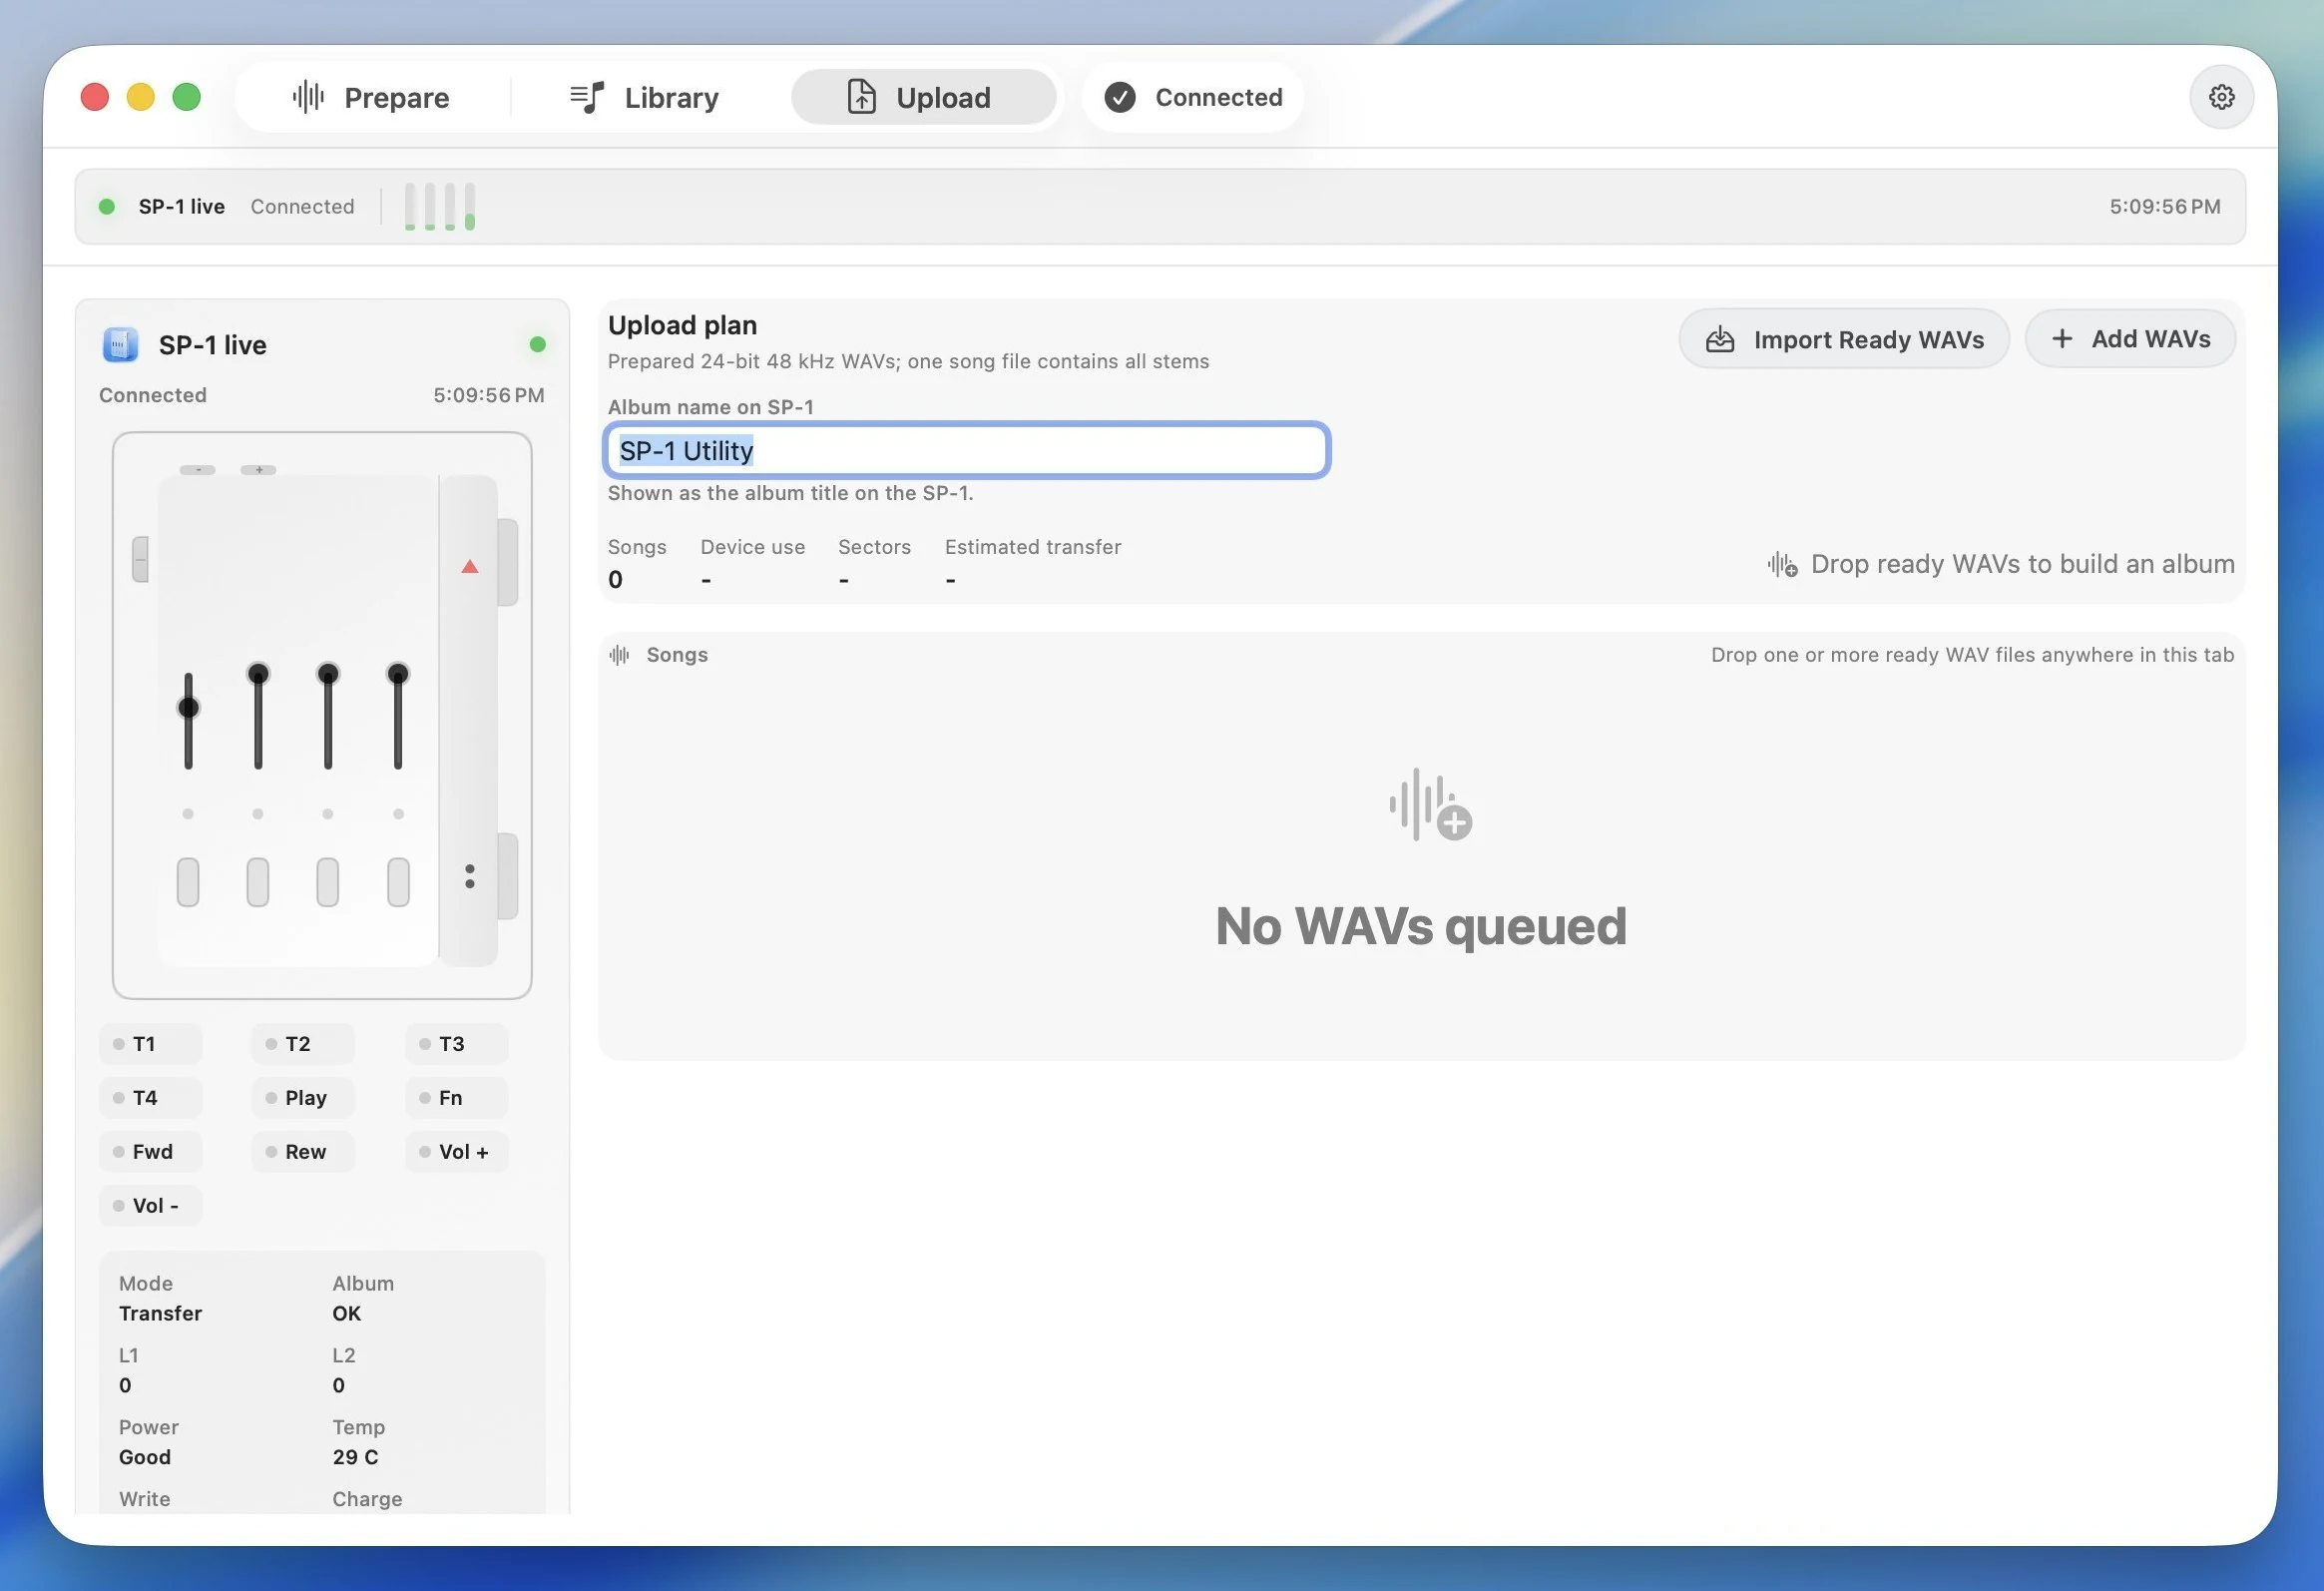Image resolution: width=2324 pixels, height=1591 pixels.
Task: Click the third track pad on device
Action: 328,882
